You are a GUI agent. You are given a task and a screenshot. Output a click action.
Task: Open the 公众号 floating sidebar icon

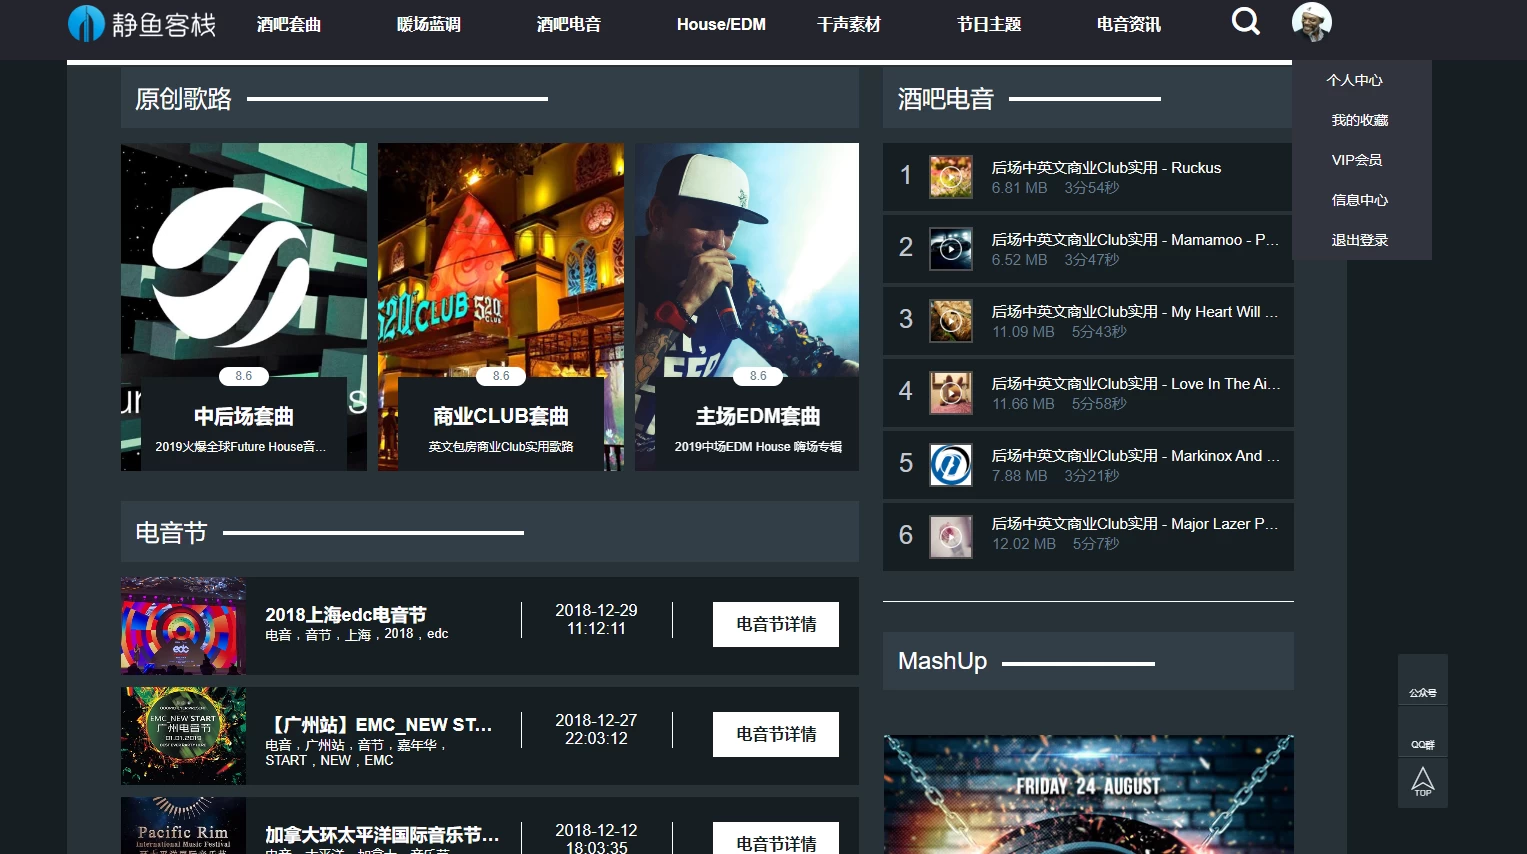point(1422,682)
